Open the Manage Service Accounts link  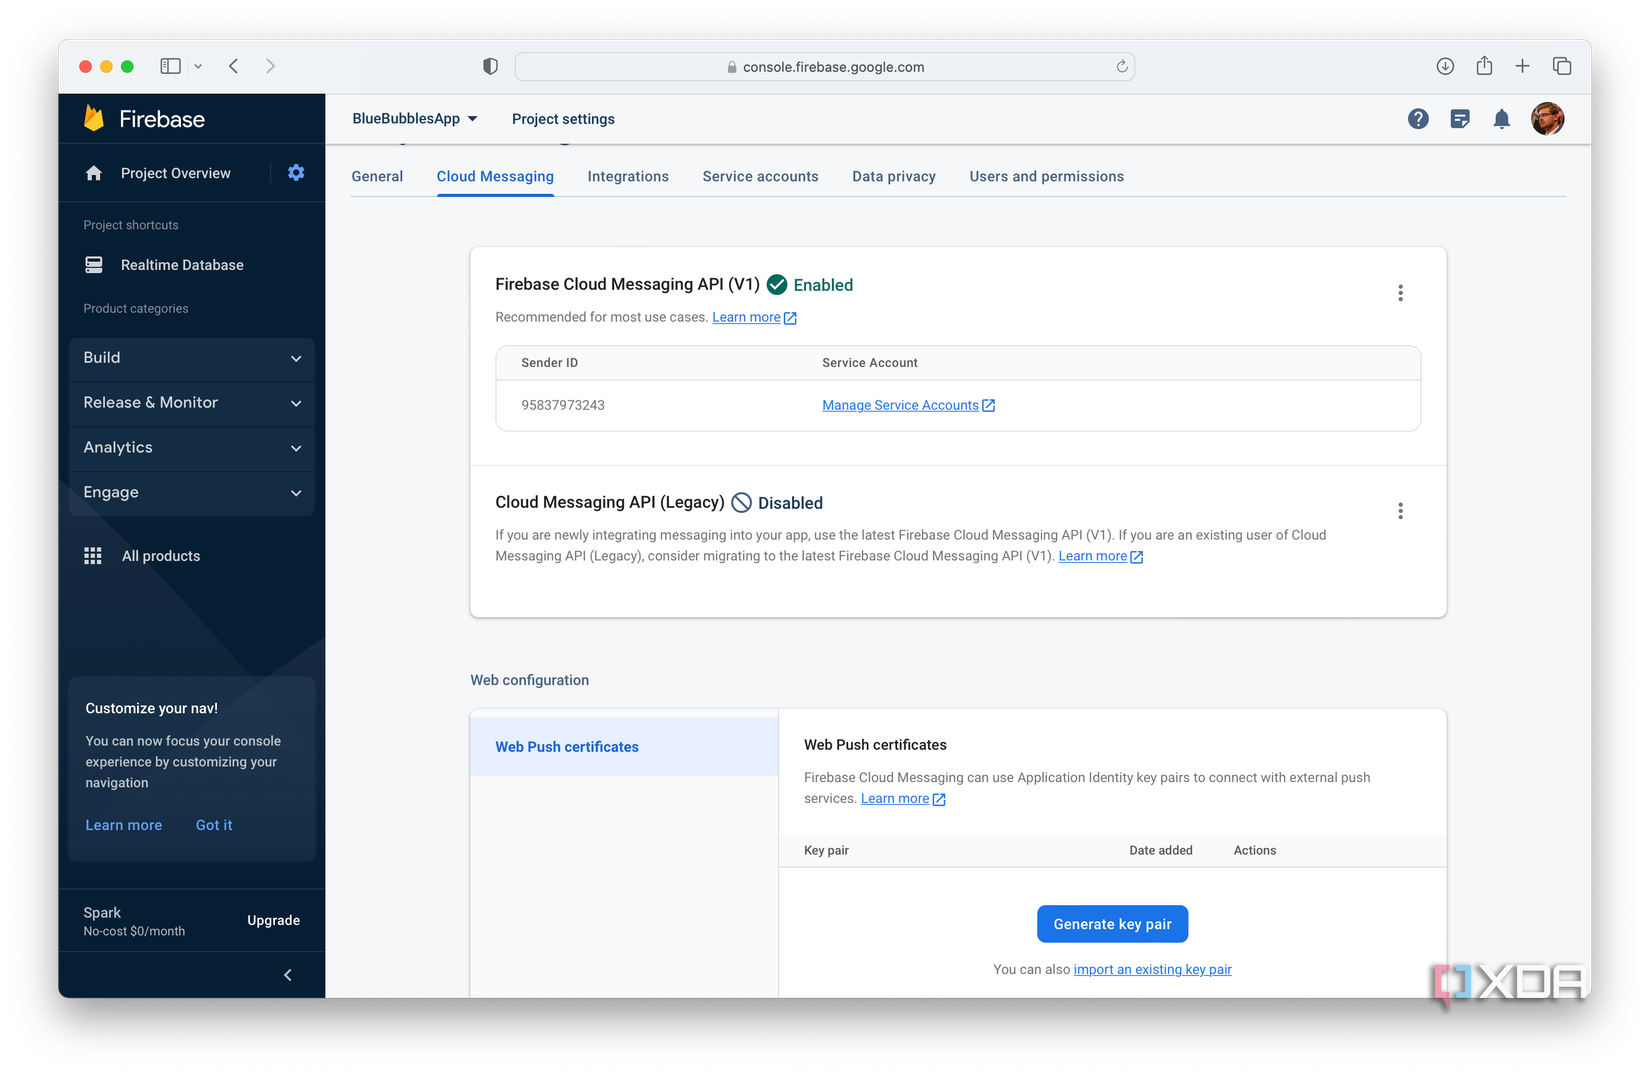908,405
